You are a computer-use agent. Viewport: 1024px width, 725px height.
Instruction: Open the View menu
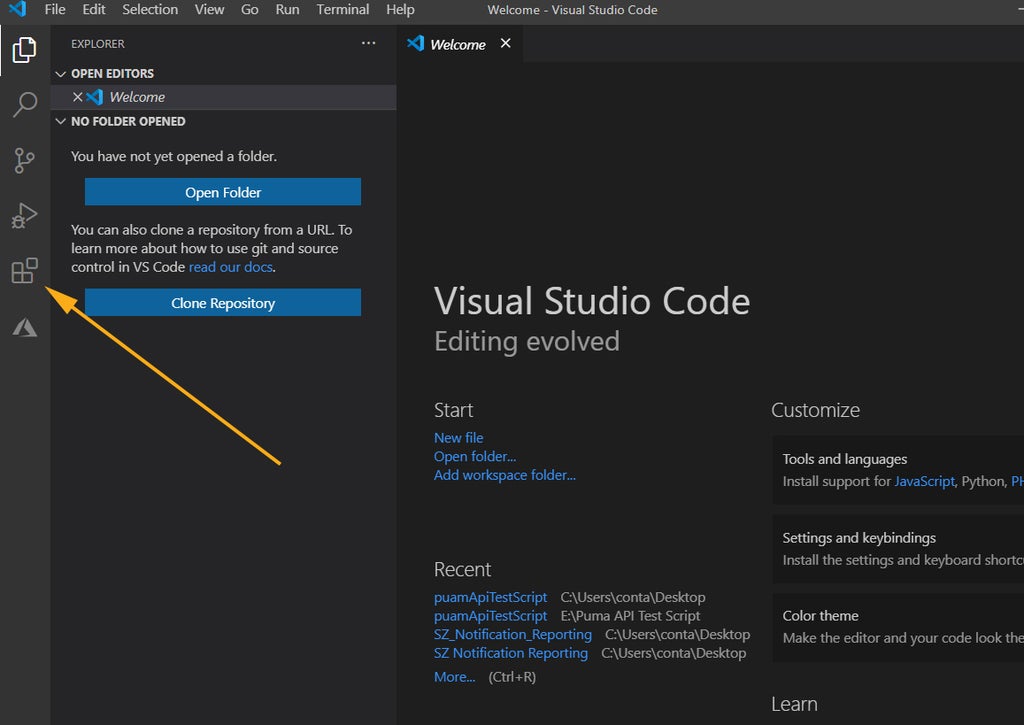tap(209, 10)
